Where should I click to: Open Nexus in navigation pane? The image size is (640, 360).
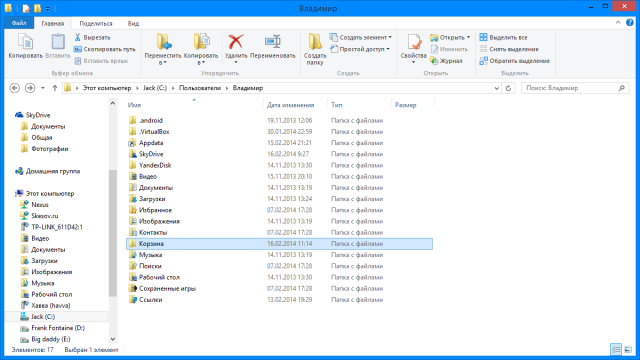[x=40, y=204]
